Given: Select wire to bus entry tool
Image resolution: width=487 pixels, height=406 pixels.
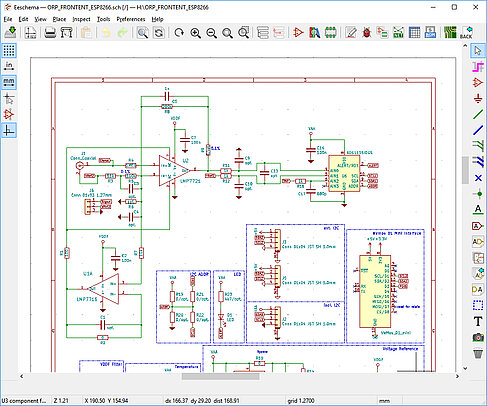Looking at the screenshot, I should (x=478, y=145).
